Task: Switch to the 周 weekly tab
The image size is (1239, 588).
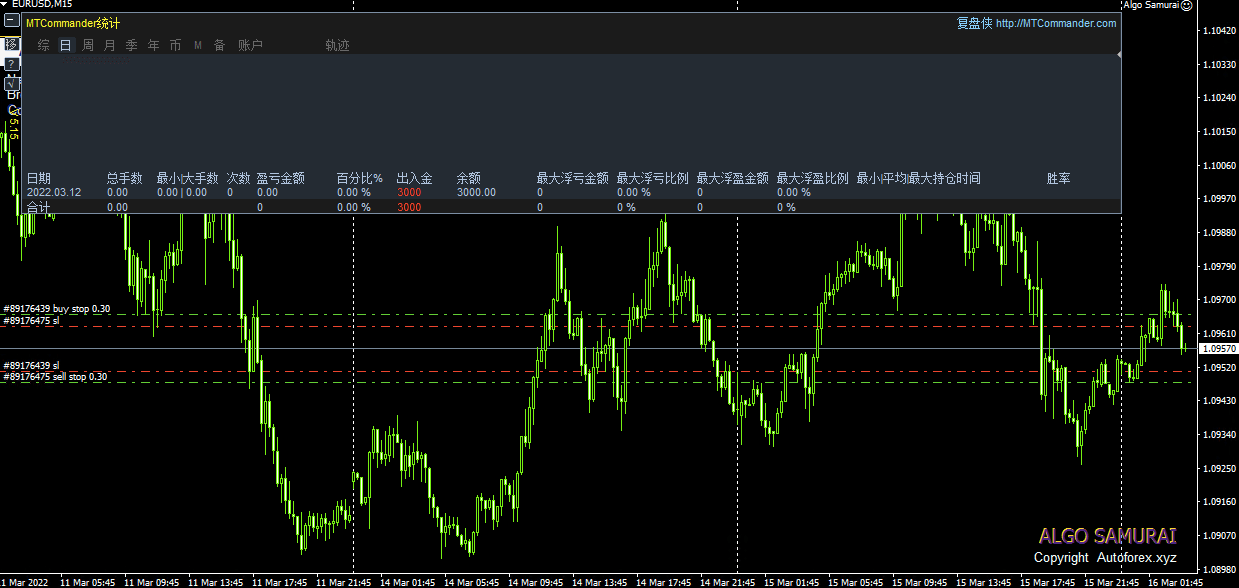Action: 88,45
